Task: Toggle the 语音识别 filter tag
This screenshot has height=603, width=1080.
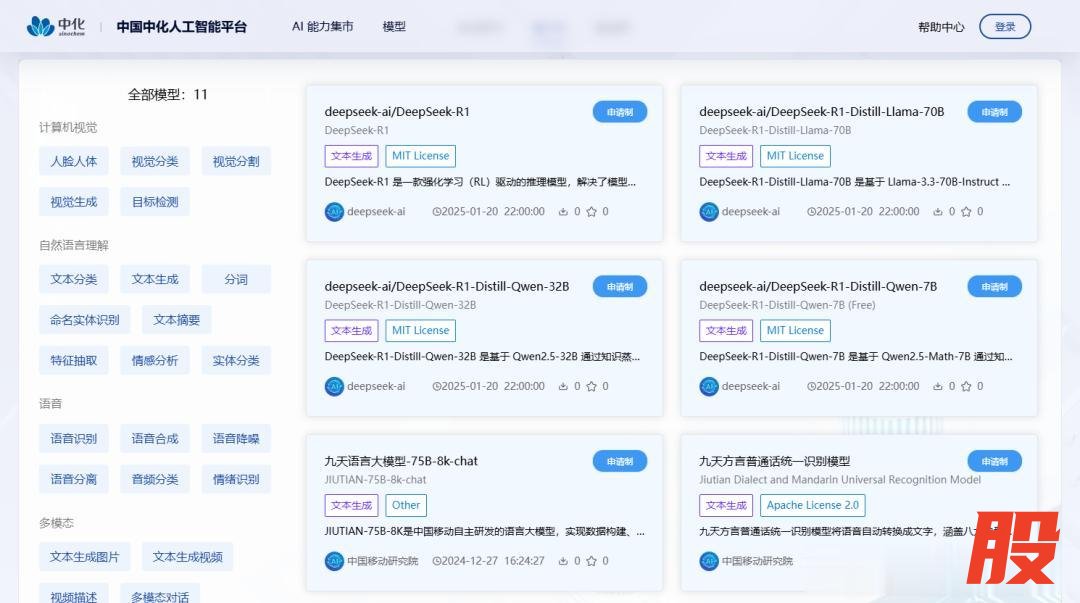Action: [74, 438]
